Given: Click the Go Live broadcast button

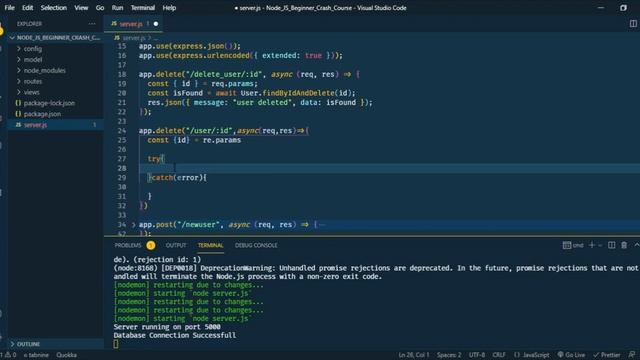Looking at the screenshot, I should (571, 355).
